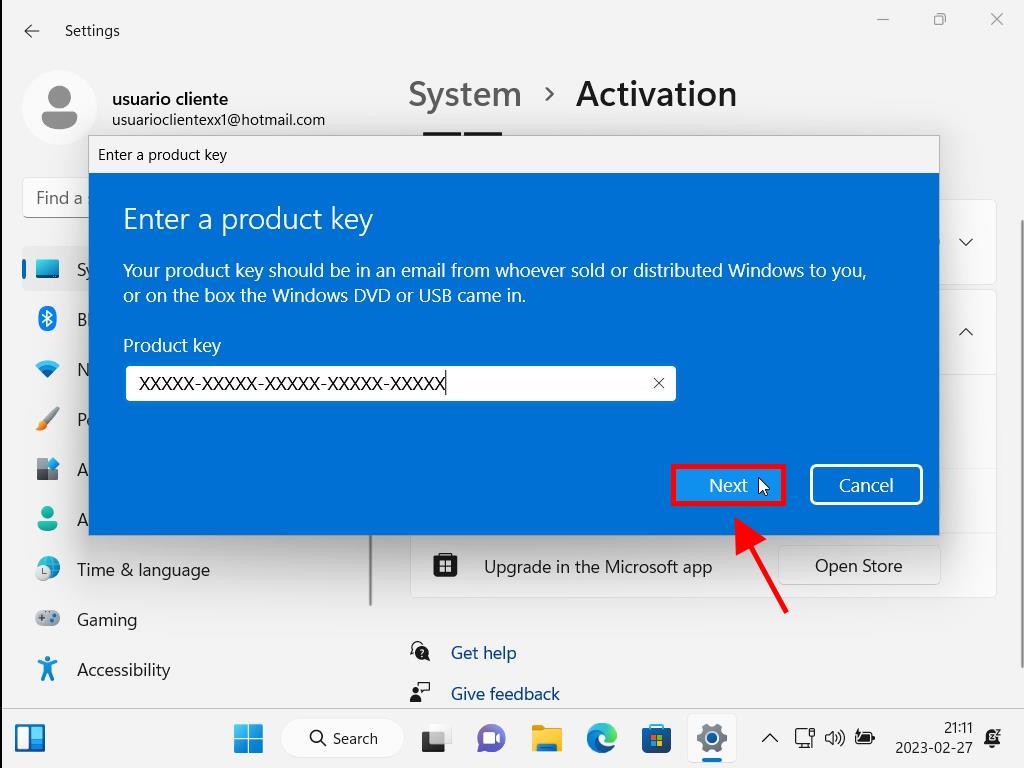Cancel the product key dialog
The height and width of the screenshot is (768, 1024).
[865, 485]
